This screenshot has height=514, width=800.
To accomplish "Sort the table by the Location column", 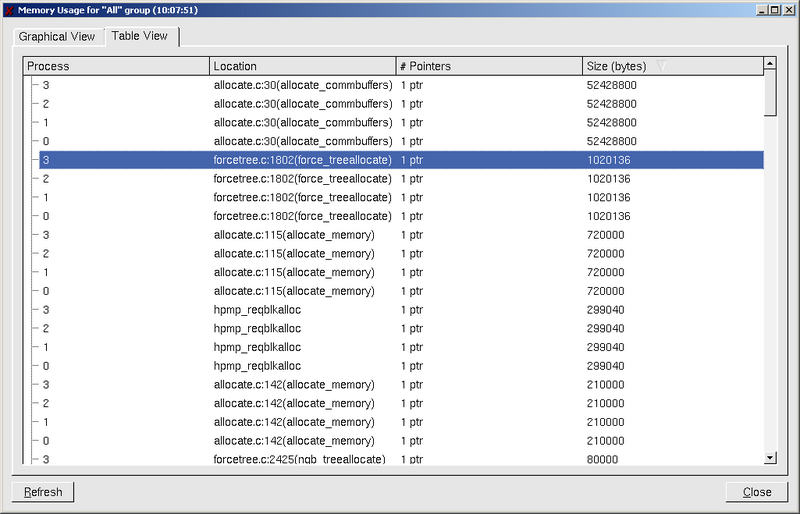I will pyautogui.click(x=302, y=66).
